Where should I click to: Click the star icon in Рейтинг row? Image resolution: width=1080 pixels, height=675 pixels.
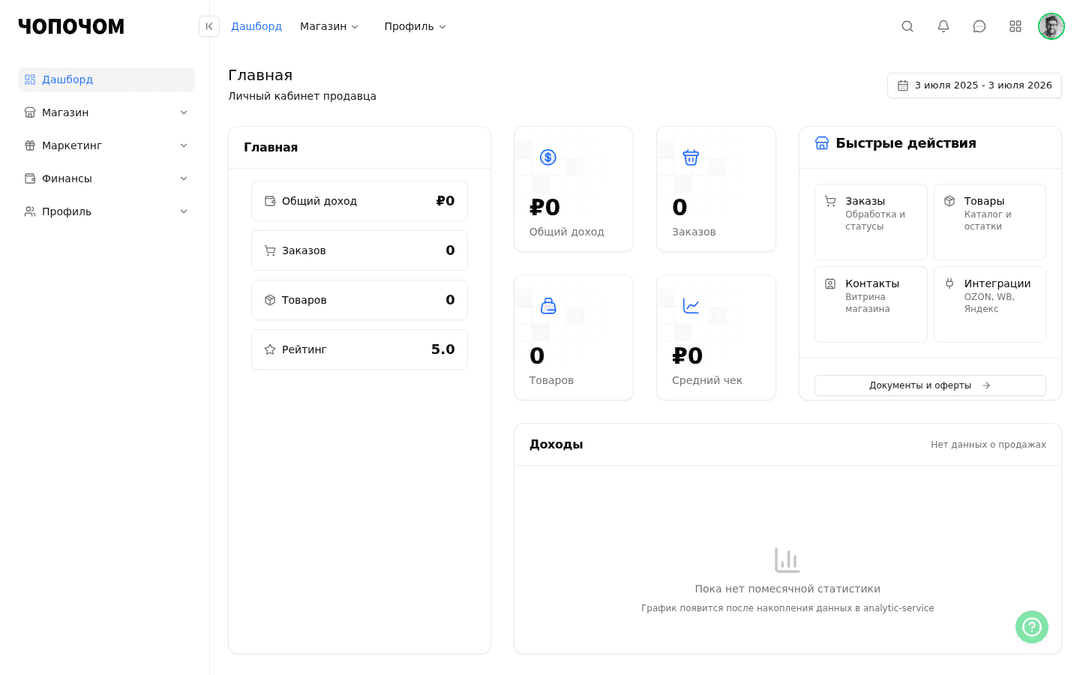point(270,350)
